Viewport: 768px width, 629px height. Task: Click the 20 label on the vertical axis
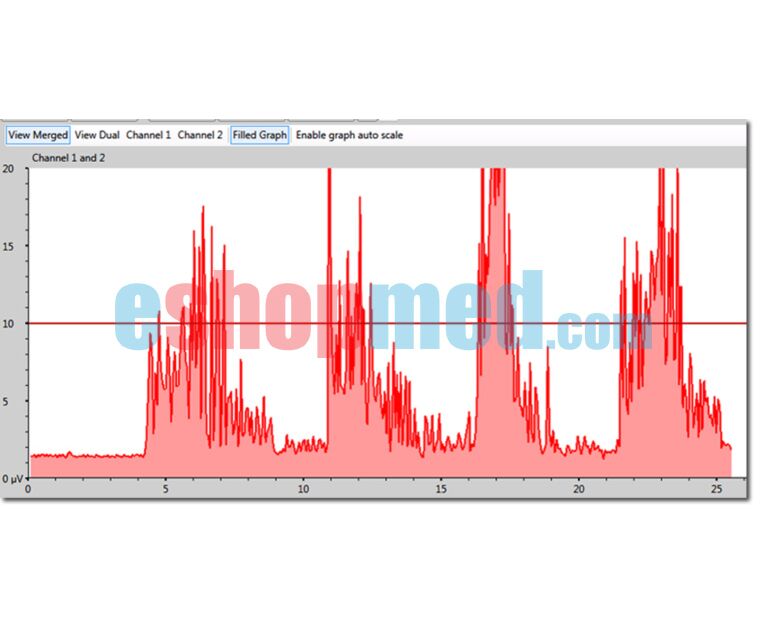pos(8,168)
